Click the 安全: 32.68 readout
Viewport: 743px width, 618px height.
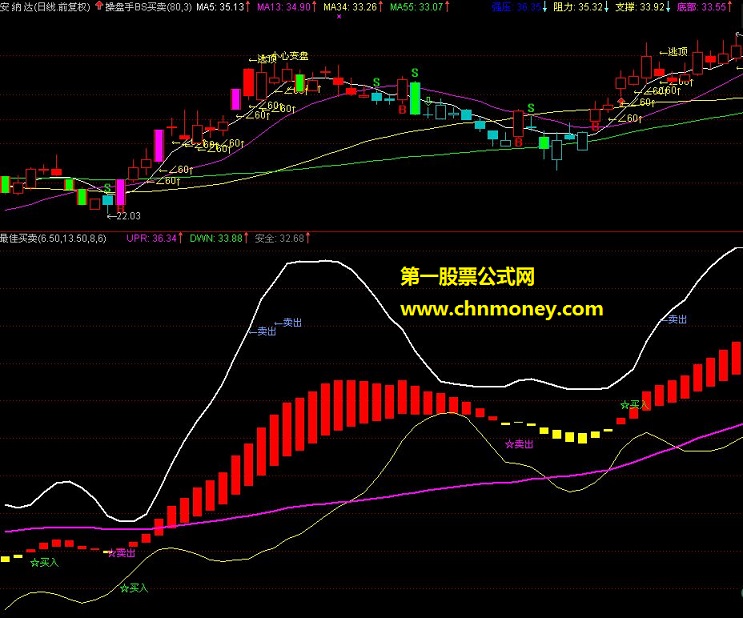coord(282,238)
